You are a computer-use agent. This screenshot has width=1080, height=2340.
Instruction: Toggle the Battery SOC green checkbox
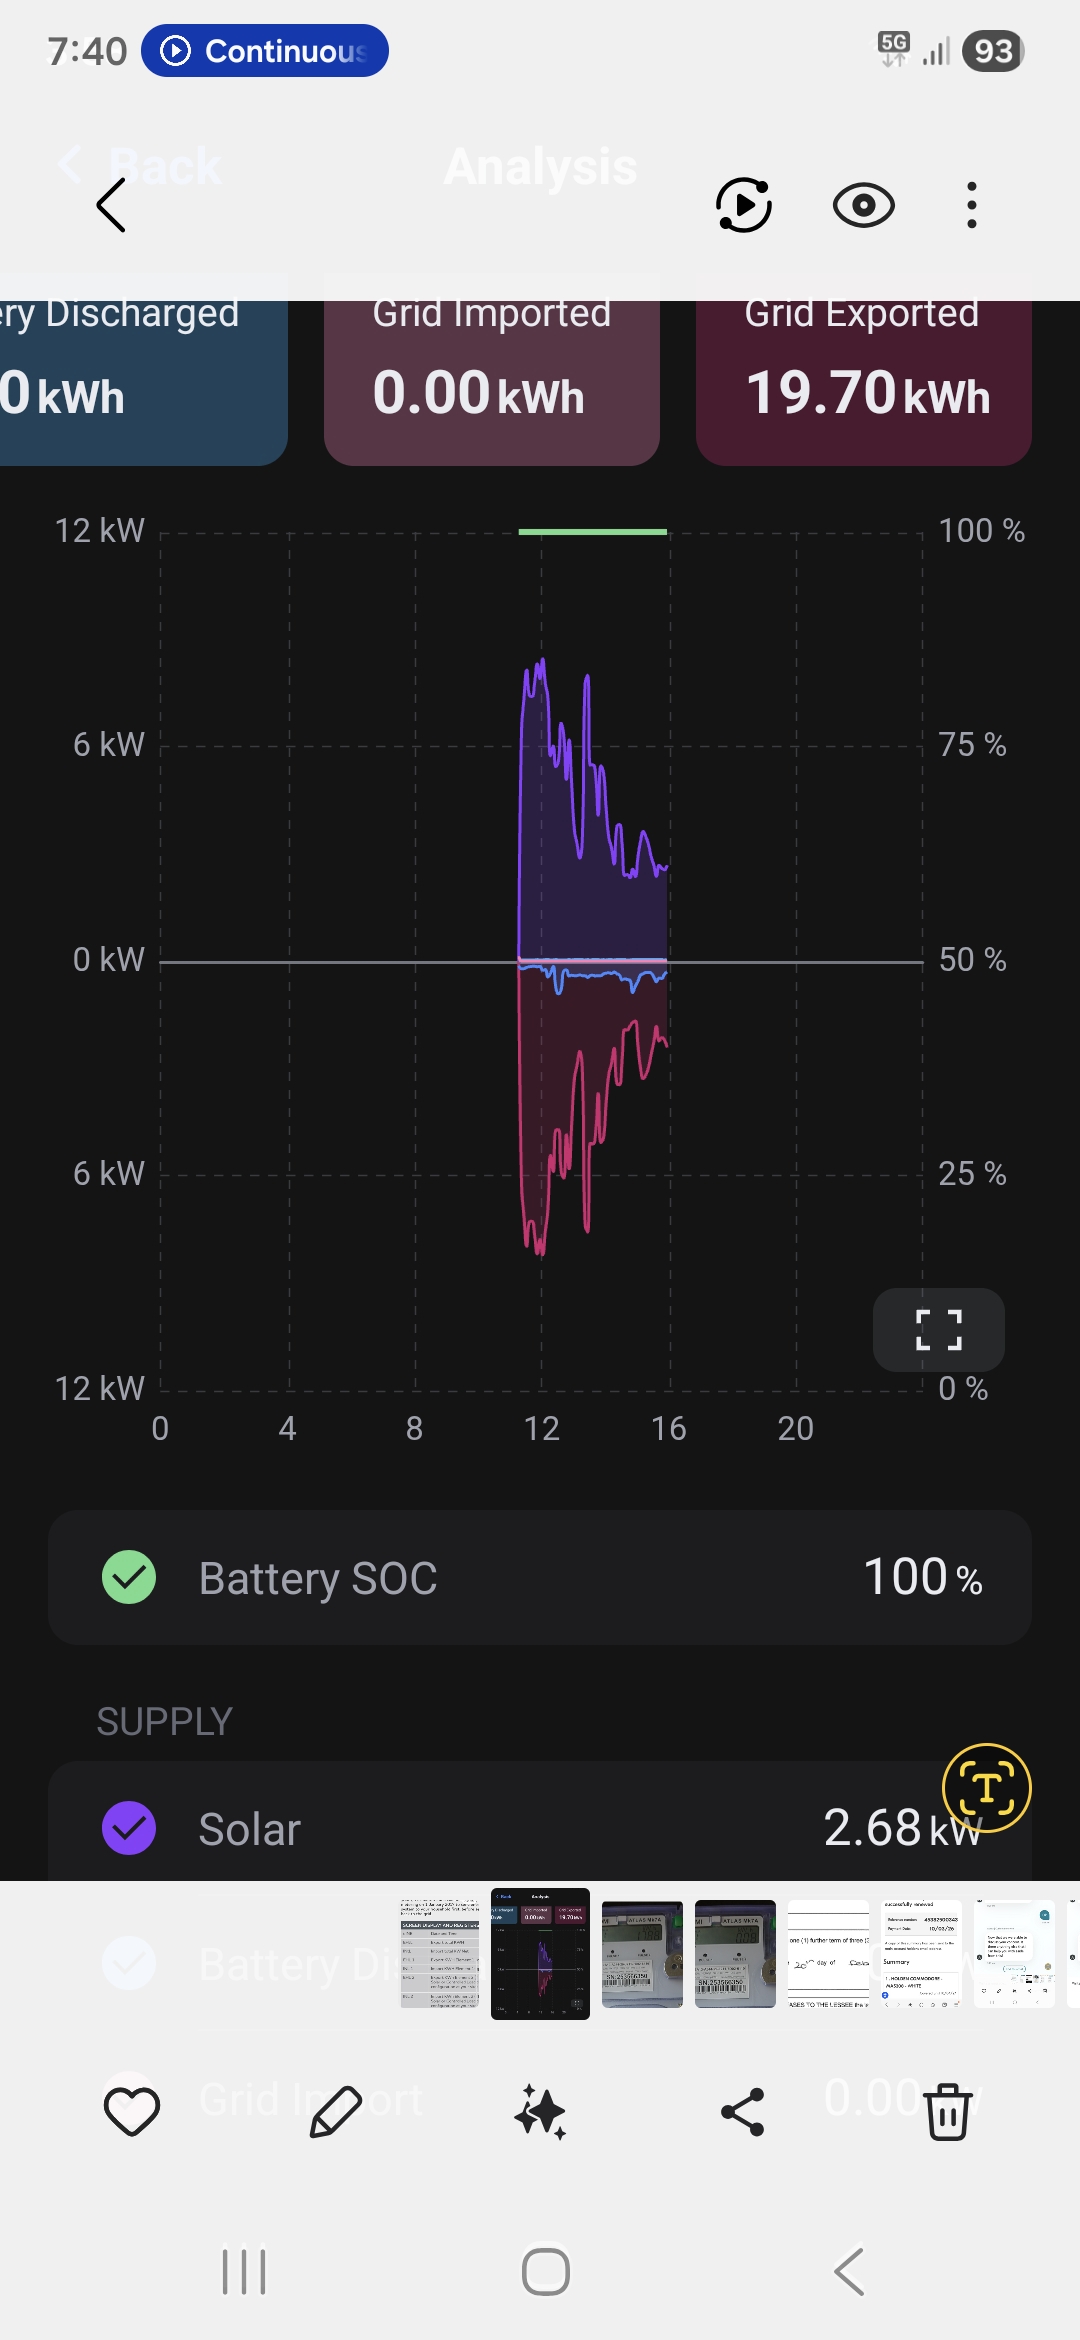(x=129, y=1577)
